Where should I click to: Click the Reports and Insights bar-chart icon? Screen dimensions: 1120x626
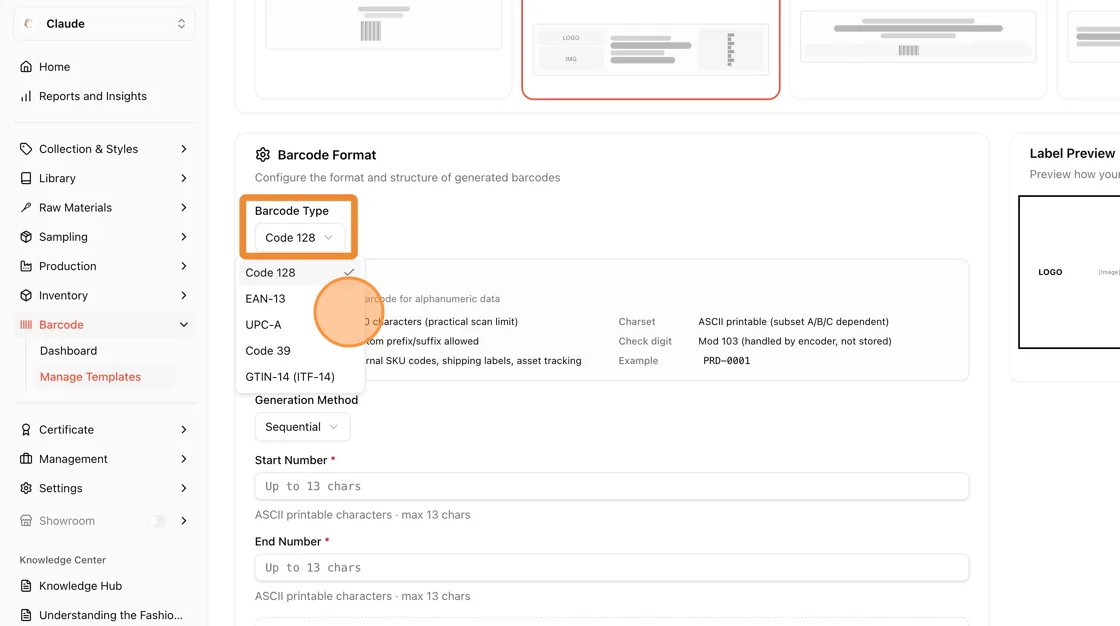(x=26, y=96)
